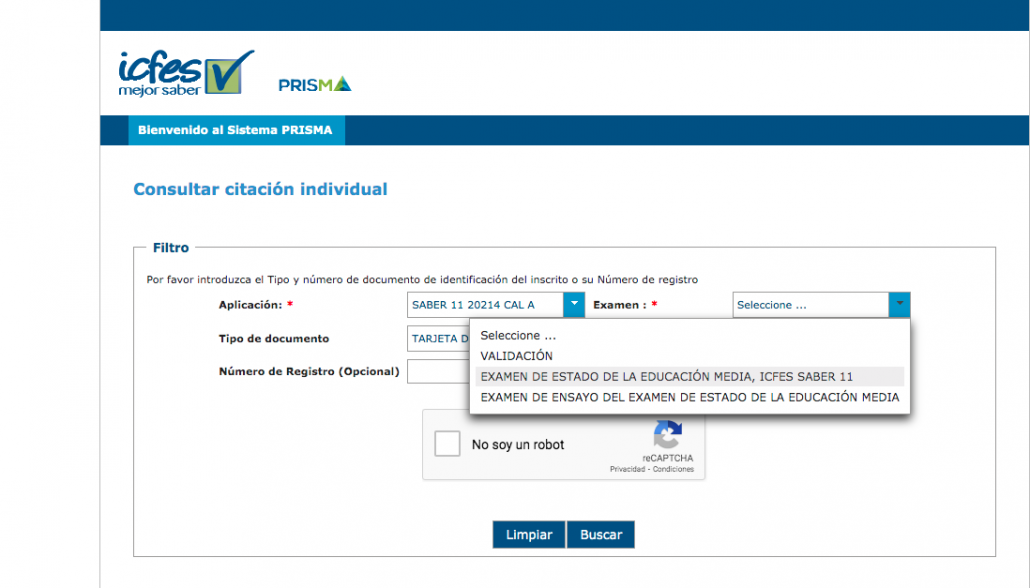Click the PRISMA logo
This screenshot has width=1030, height=588.
coord(314,85)
